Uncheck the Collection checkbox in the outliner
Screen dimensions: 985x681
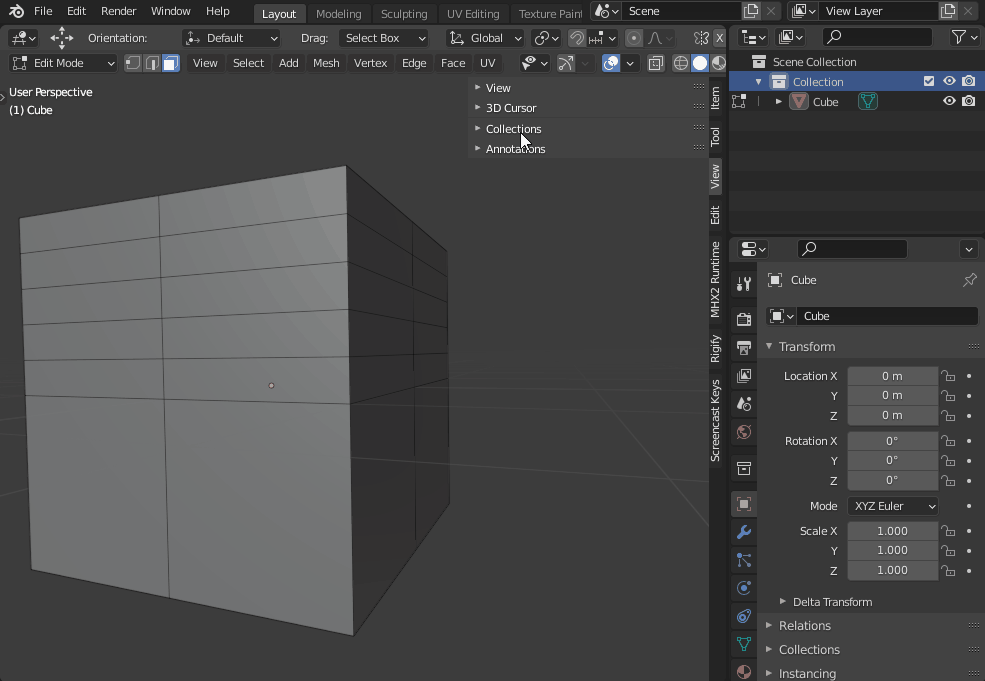(x=928, y=81)
